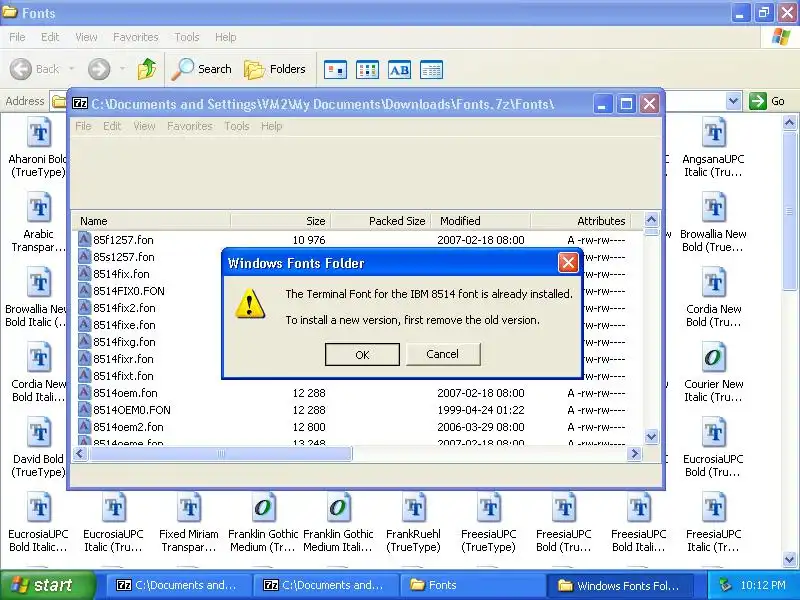The height and width of the screenshot is (600, 800).
Task: Click the Go button beside address bar
Action: click(x=767, y=101)
